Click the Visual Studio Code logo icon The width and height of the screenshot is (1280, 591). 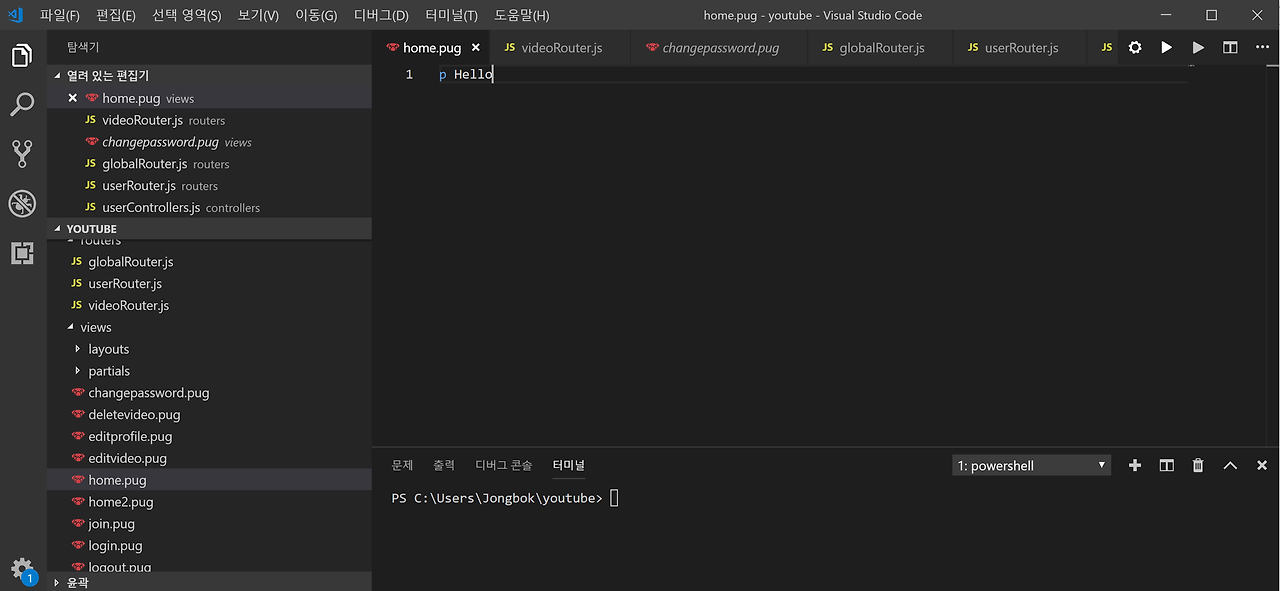(x=15, y=15)
